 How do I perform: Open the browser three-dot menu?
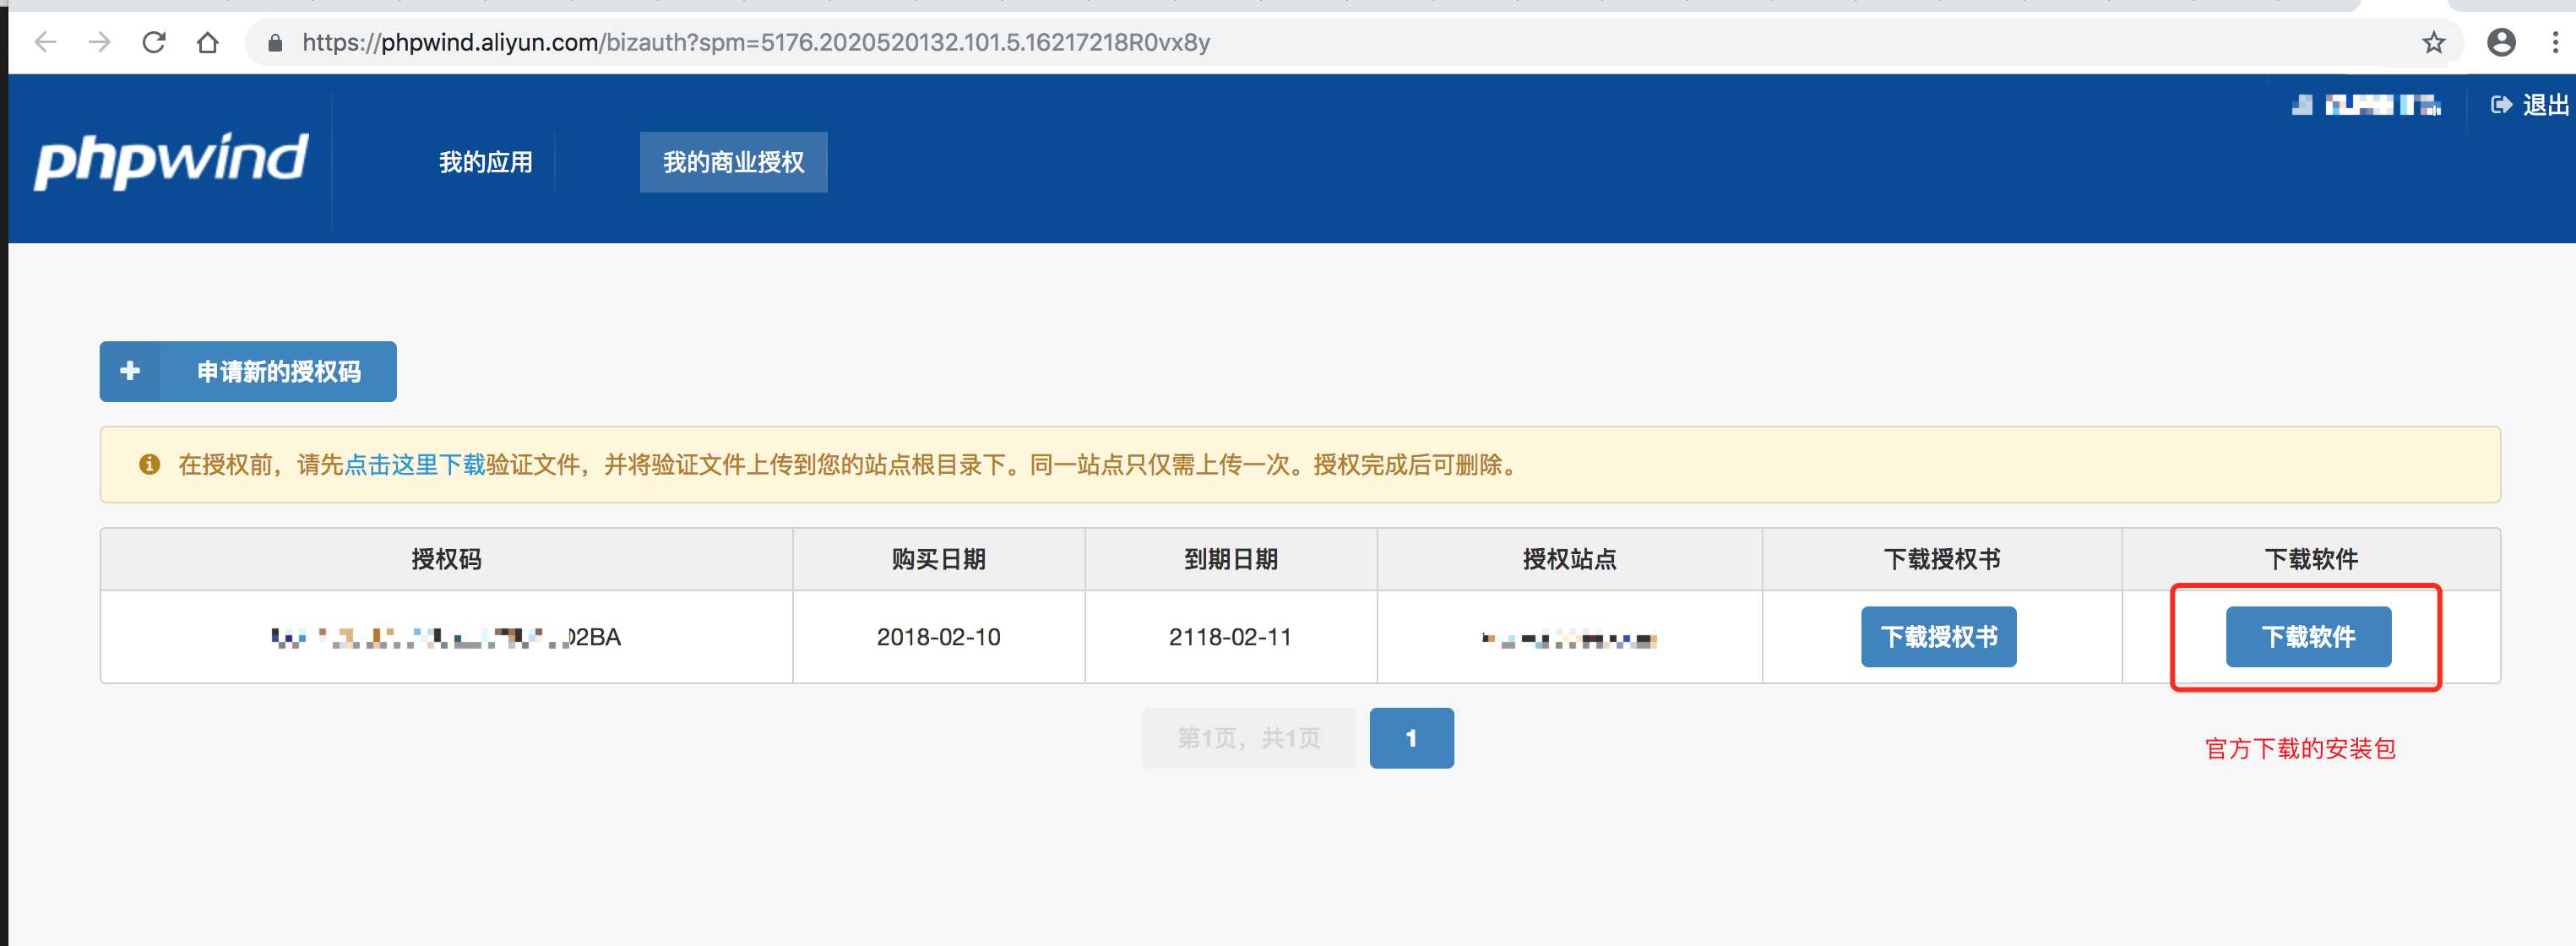[x=2555, y=42]
